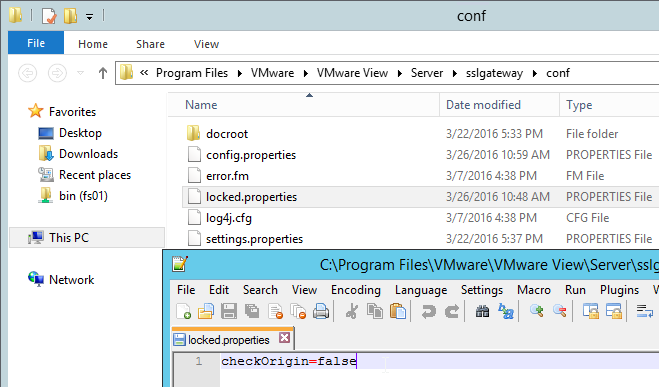Viewport: 659px width, 387px height.
Task: Zoom out with the magnifier minus icon
Action: [559, 312]
